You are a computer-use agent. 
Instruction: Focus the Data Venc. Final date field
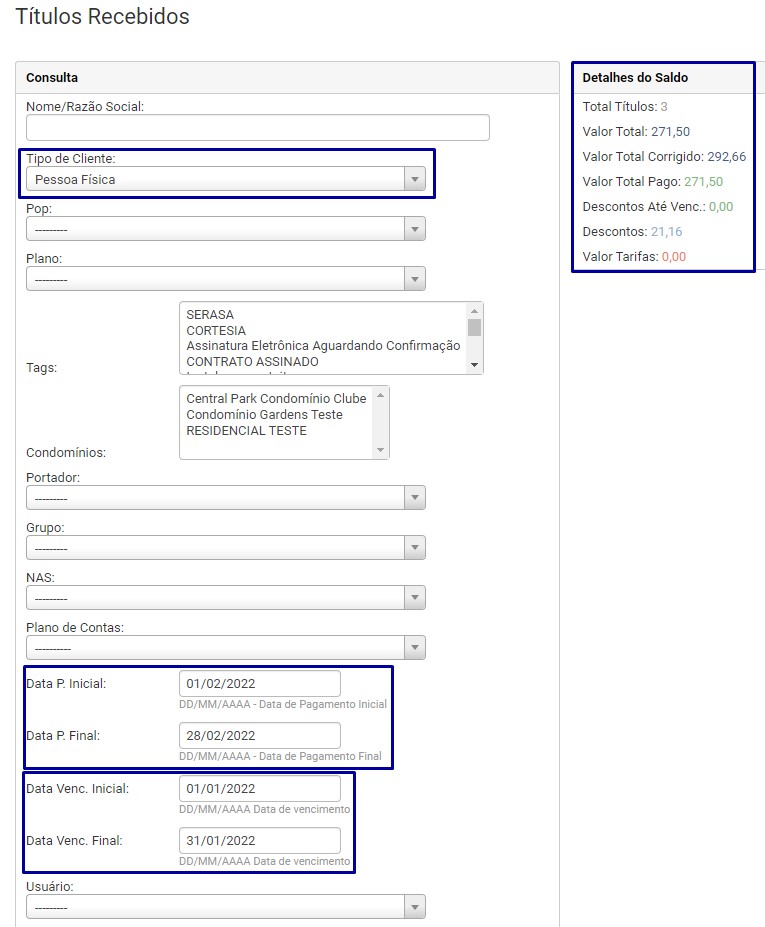(259, 841)
